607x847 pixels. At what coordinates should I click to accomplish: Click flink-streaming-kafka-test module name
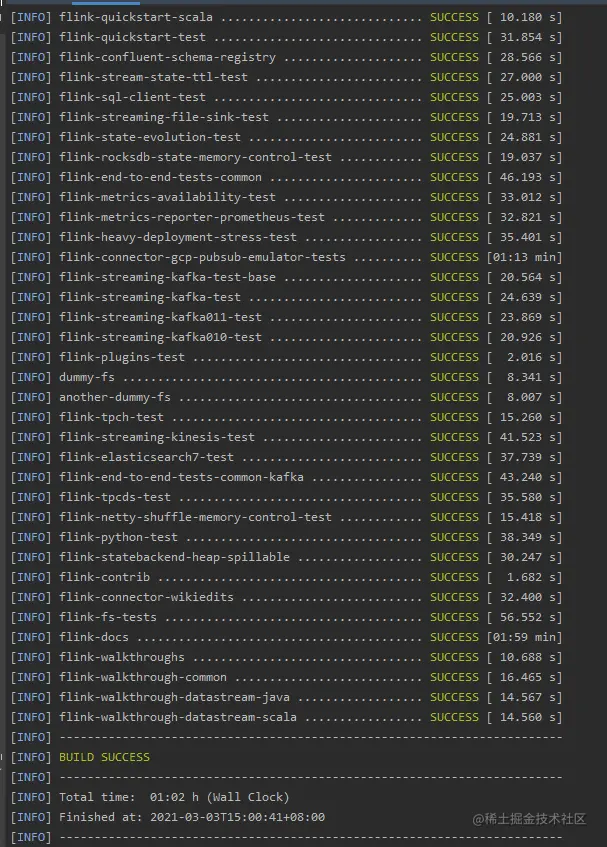150,297
